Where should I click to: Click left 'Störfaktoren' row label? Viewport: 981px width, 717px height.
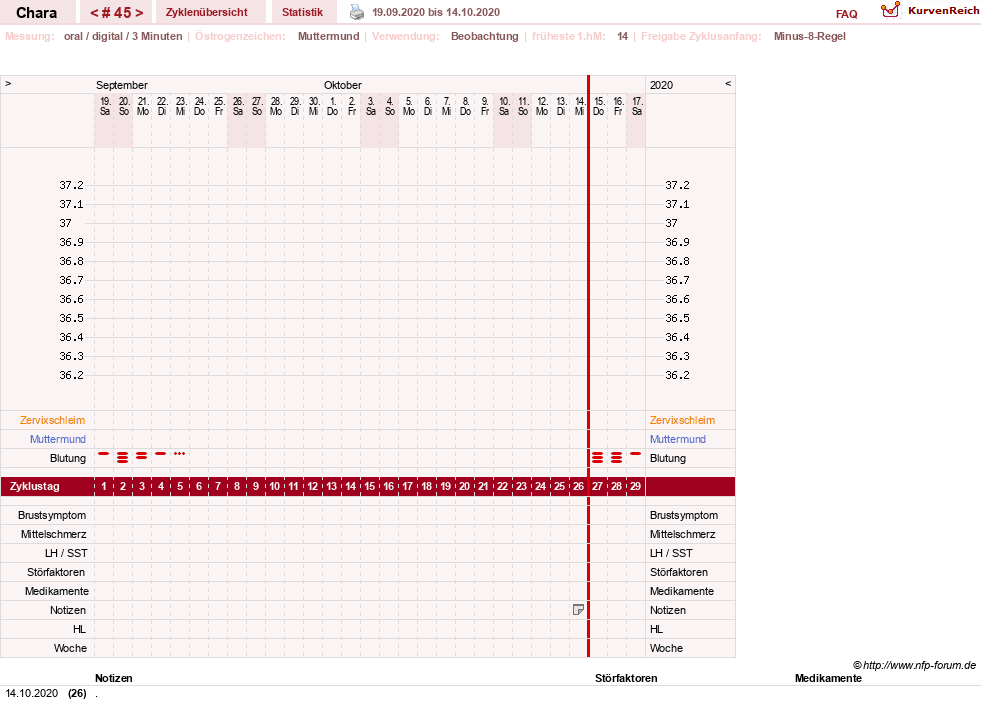pos(56,572)
